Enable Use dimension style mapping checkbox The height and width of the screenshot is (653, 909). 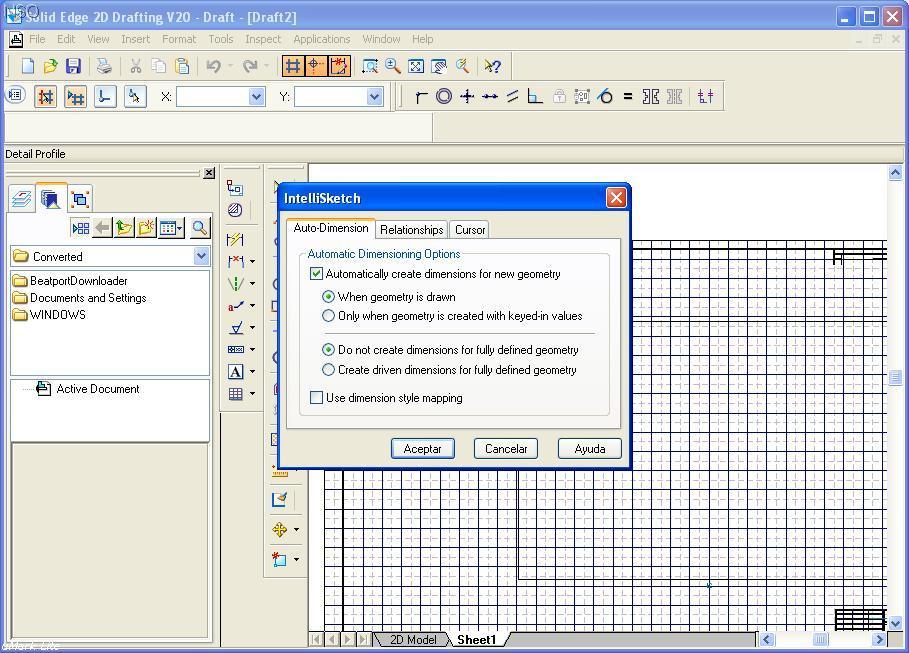coord(317,398)
